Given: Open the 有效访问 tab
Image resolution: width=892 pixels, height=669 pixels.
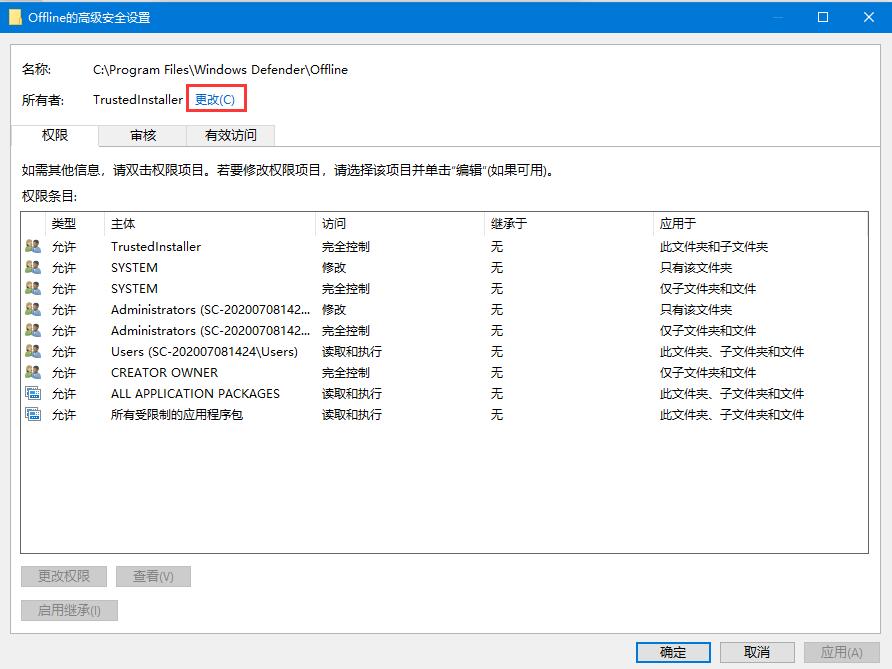Looking at the screenshot, I should tap(231, 135).
